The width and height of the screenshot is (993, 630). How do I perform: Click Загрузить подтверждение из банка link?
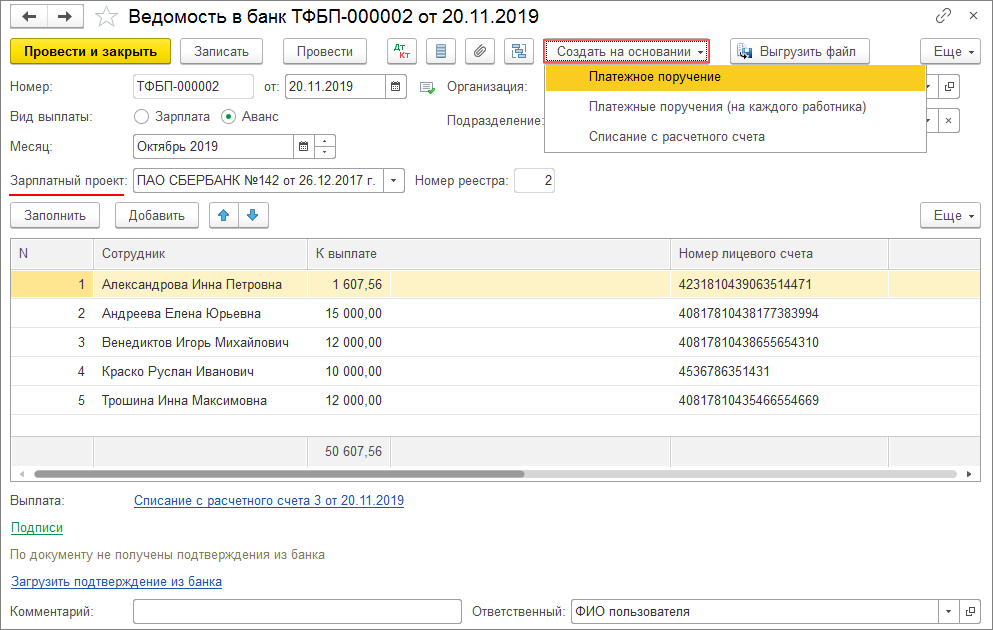tap(117, 582)
